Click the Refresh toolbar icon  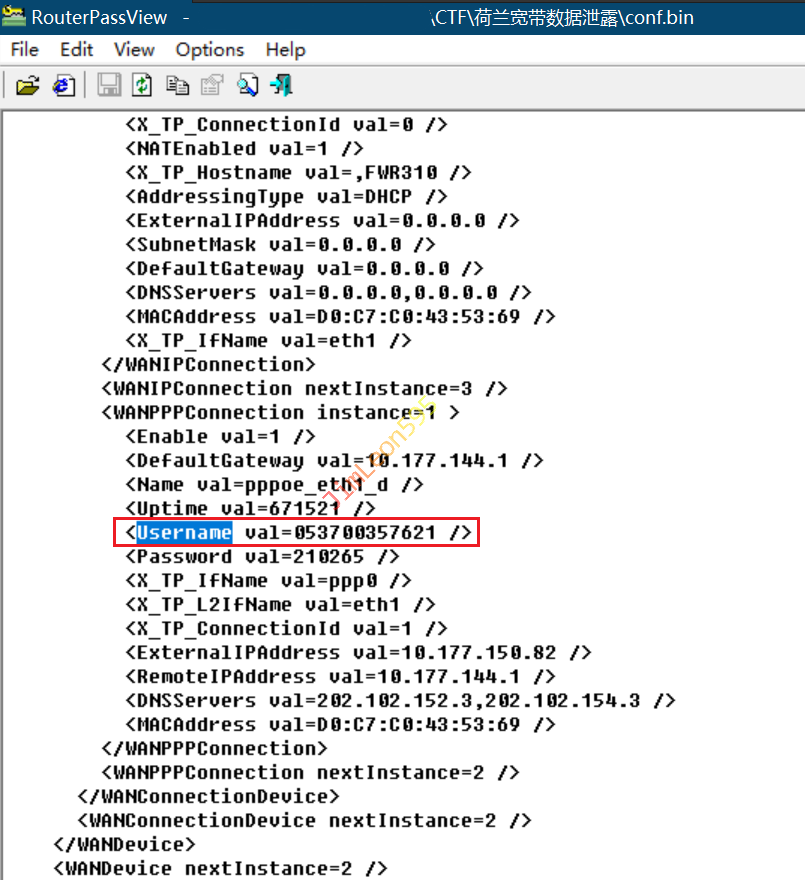(x=143, y=86)
